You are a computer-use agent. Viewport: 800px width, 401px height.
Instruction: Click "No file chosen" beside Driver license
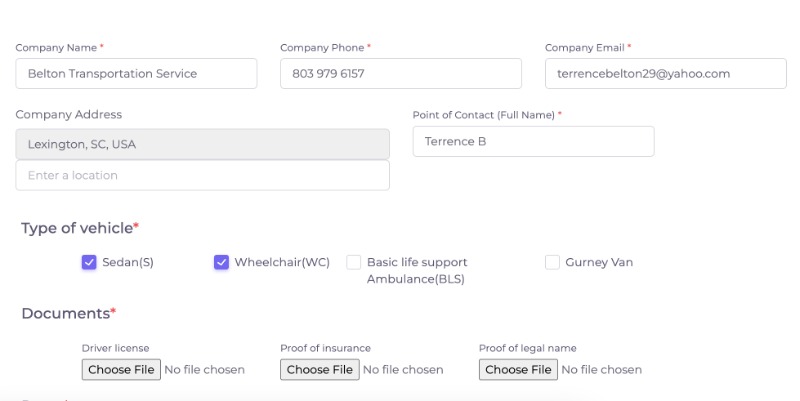pos(205,369)
